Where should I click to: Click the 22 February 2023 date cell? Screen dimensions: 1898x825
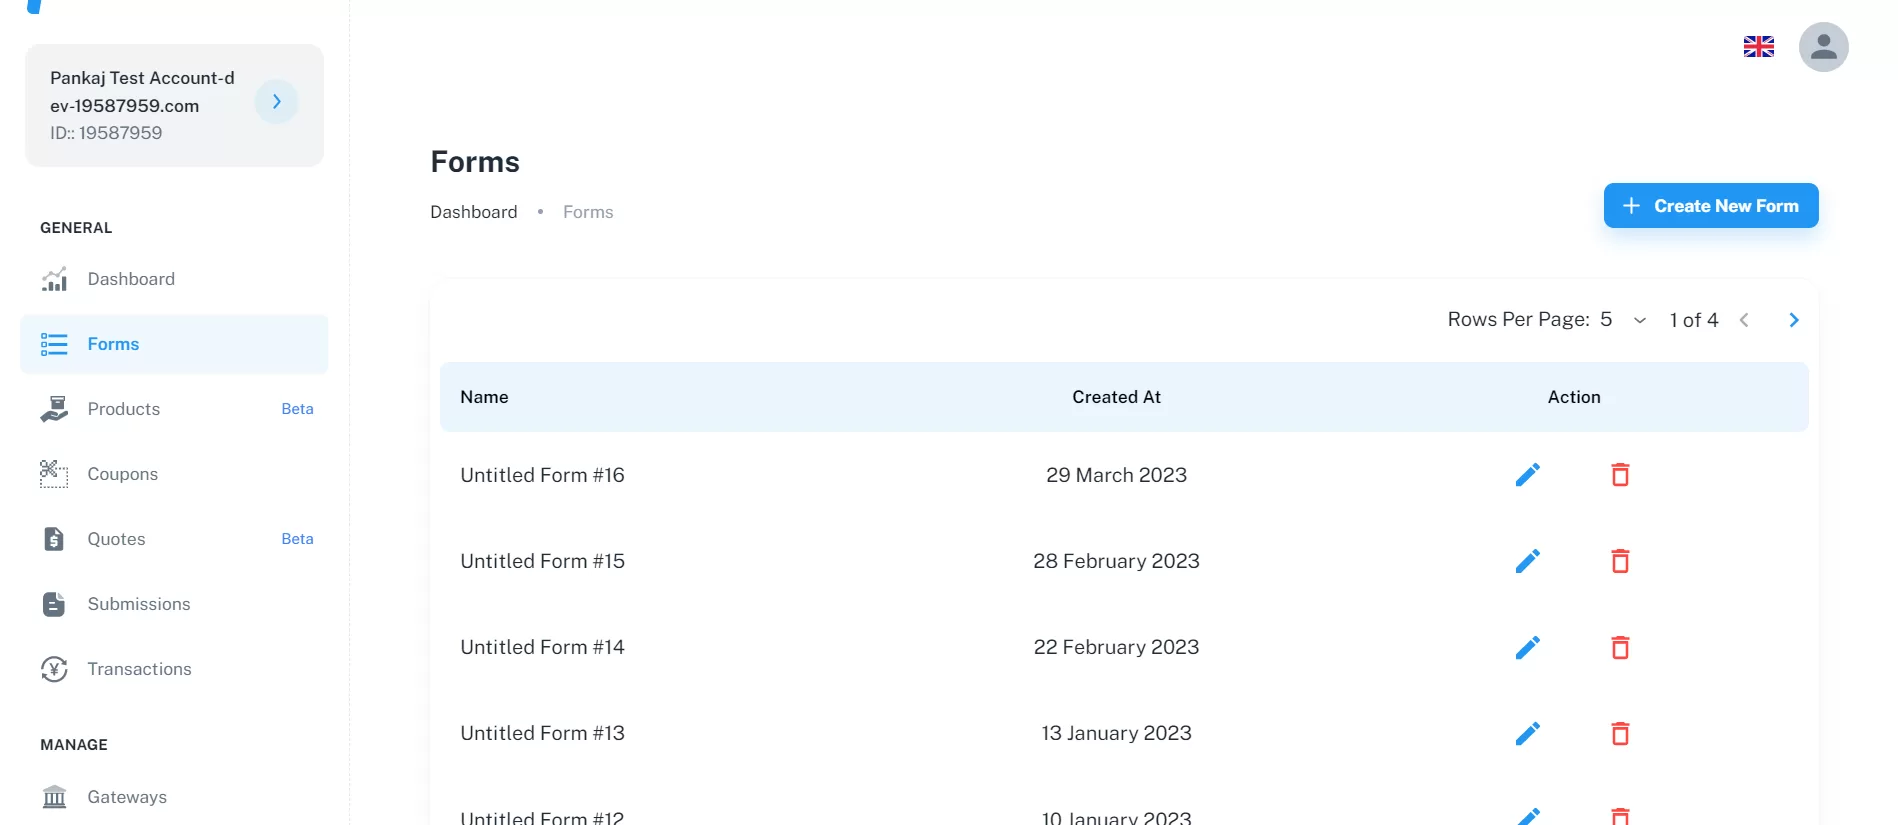[1116, 647]
